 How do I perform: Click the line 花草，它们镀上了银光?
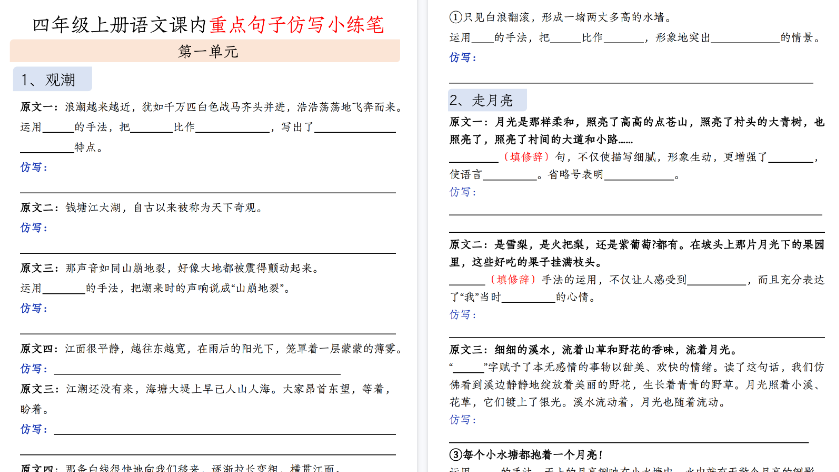click(588, 402)
